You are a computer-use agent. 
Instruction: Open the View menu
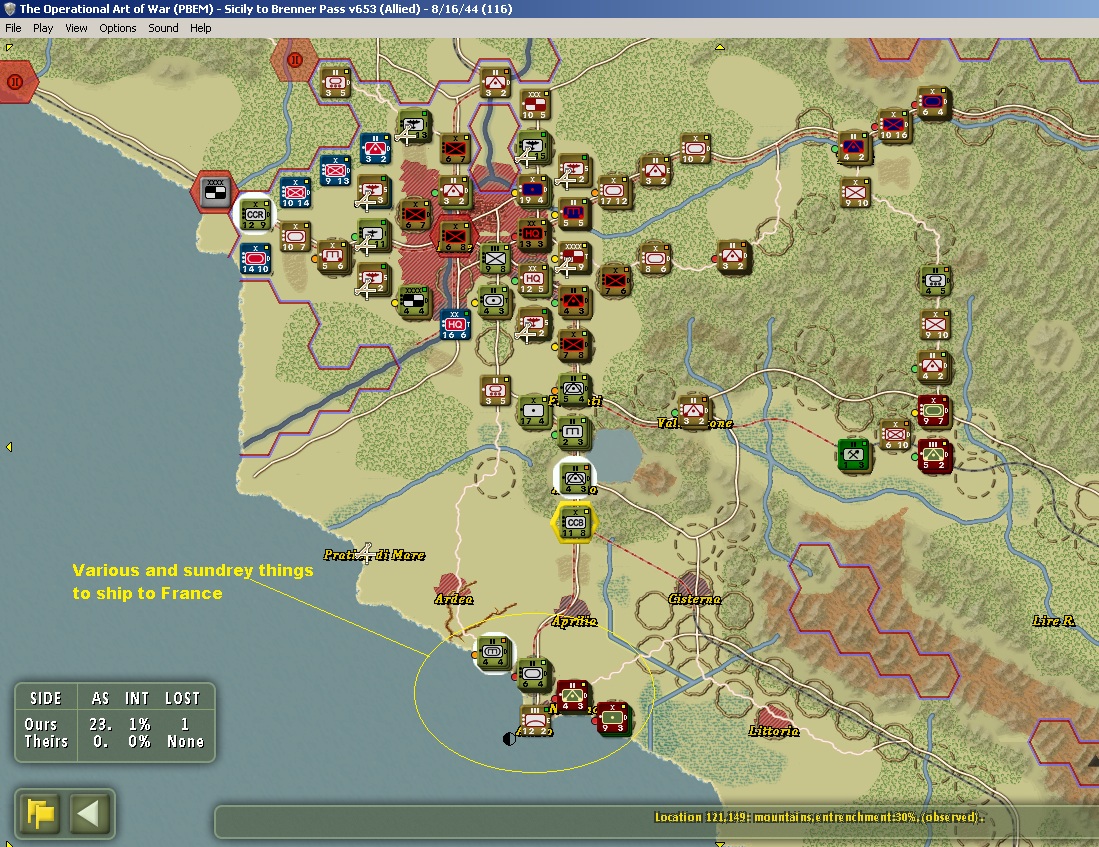tap(76, 28)
